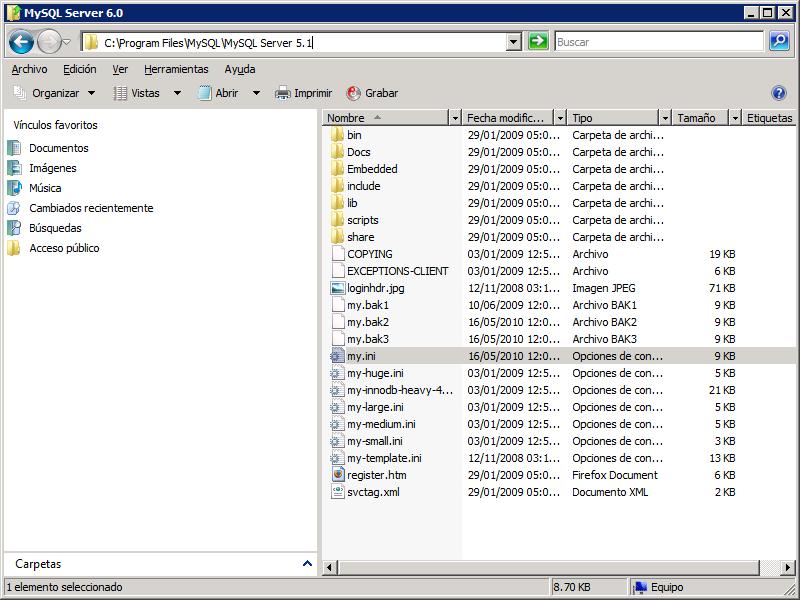The image size is (800, 600).
Task: Open the Ver menu
Action: [120, 69]
